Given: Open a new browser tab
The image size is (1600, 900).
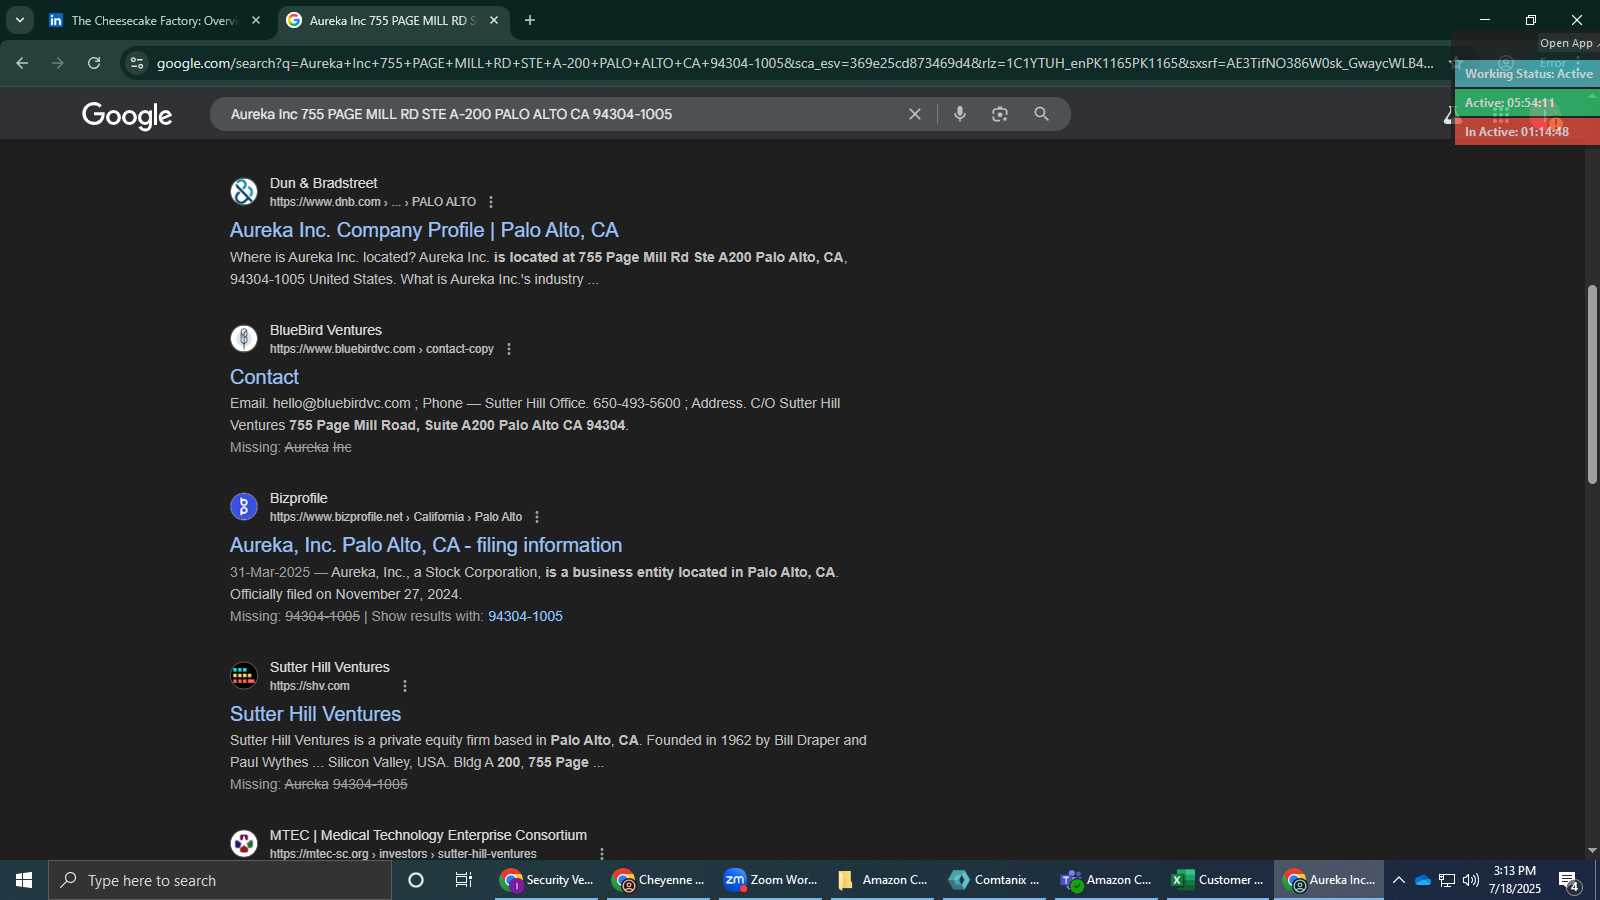Looking at the screenshot, I should tap(530, 20).
